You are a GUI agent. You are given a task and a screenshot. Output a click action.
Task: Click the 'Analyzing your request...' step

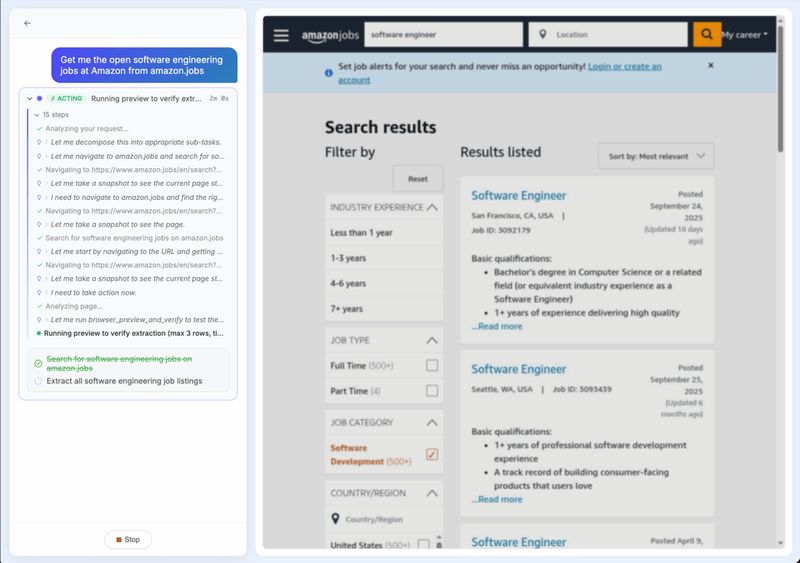click(x=87, y=129)
